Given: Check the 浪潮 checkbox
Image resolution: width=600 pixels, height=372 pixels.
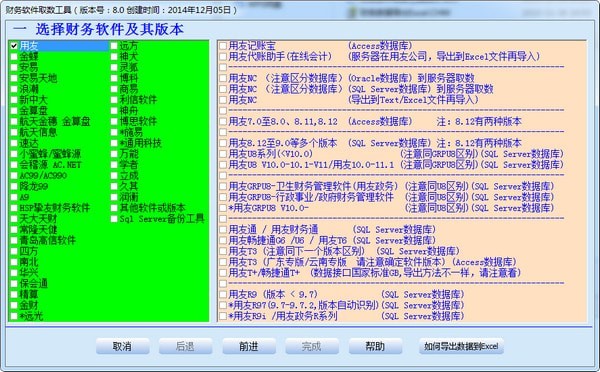Looking at the screenshot, I should tap(14, 89).
